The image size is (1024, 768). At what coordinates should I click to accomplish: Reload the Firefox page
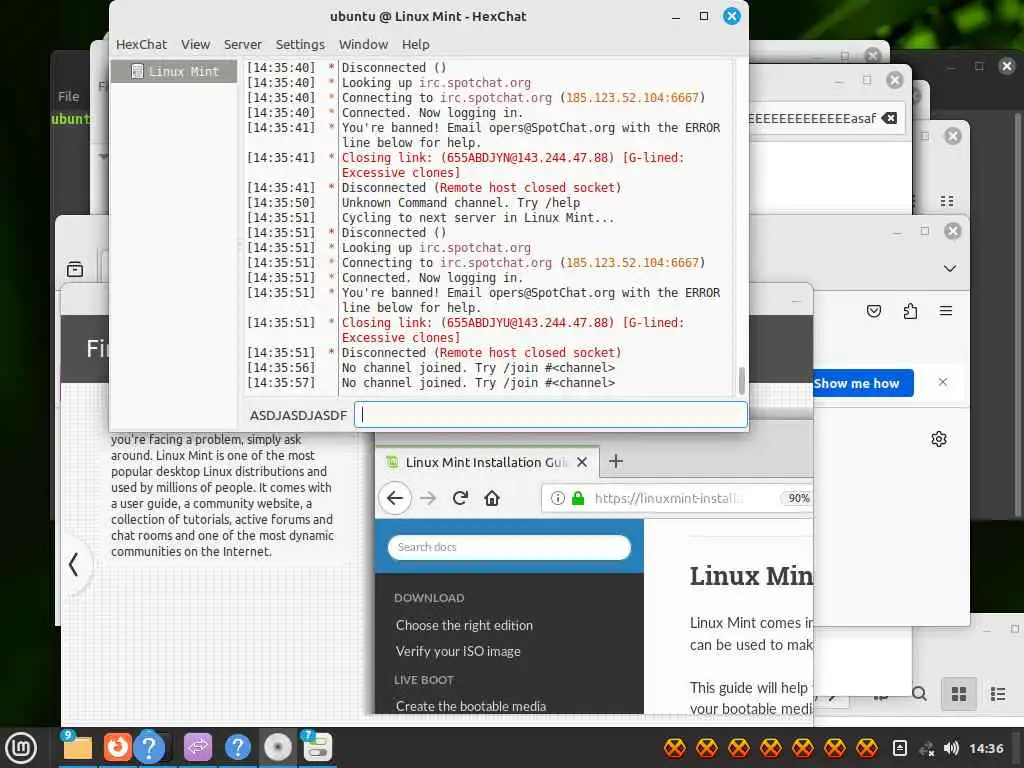tap(460, 498)
